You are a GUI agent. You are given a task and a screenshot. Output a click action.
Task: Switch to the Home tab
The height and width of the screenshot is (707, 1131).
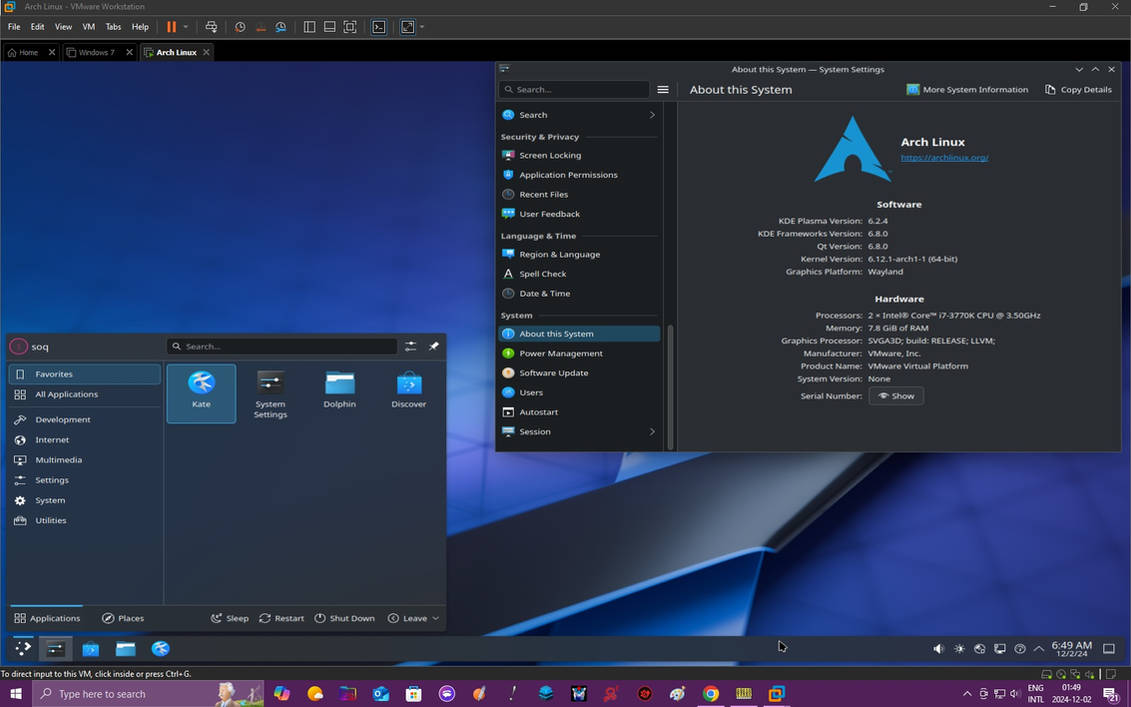pos(30,52)
